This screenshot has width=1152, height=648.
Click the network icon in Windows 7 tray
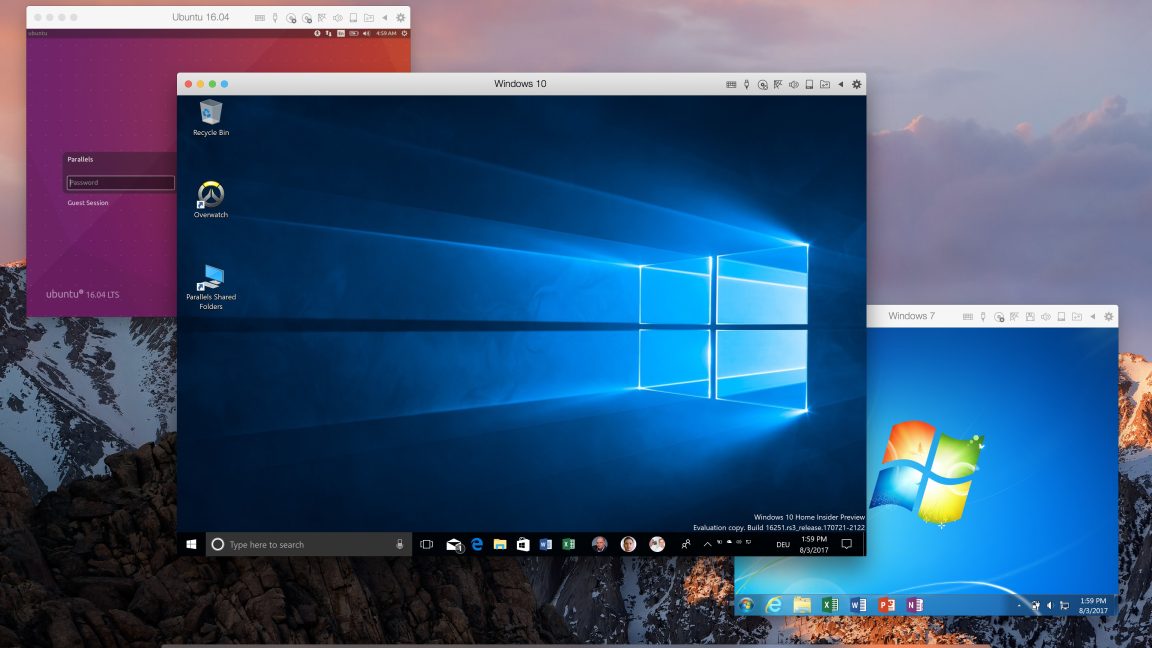coord(1064,605)
